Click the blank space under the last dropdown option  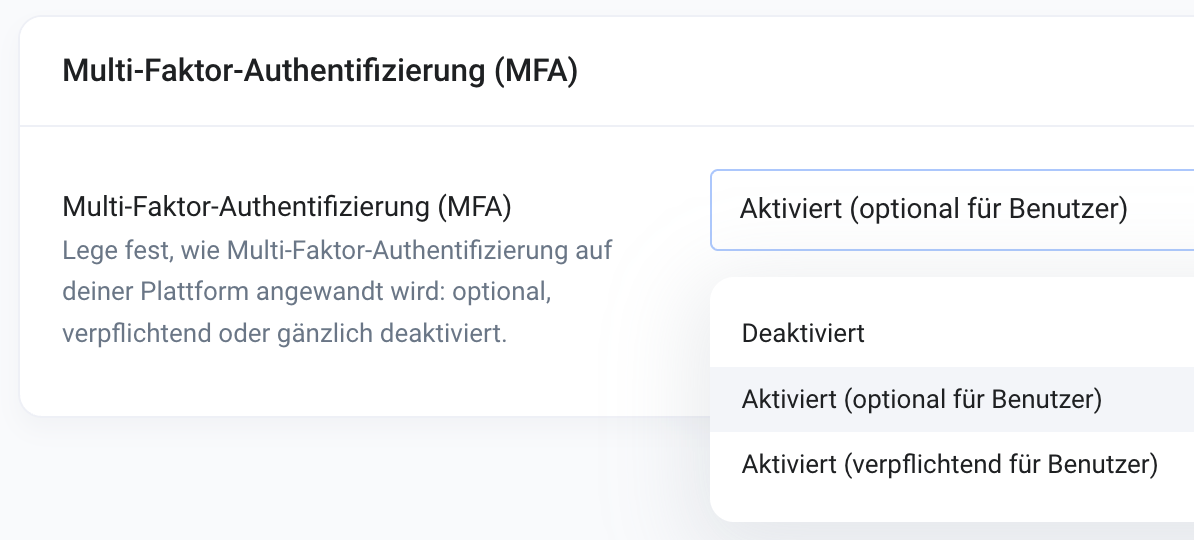tap(950, 505)
